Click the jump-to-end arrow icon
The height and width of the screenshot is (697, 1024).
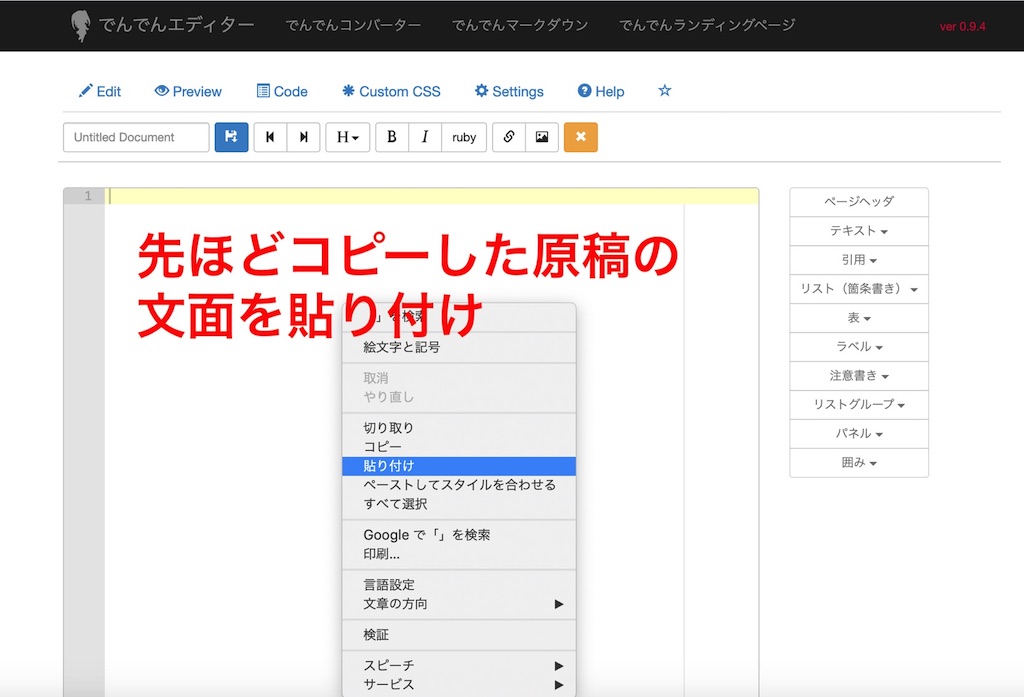click(304, 137)
